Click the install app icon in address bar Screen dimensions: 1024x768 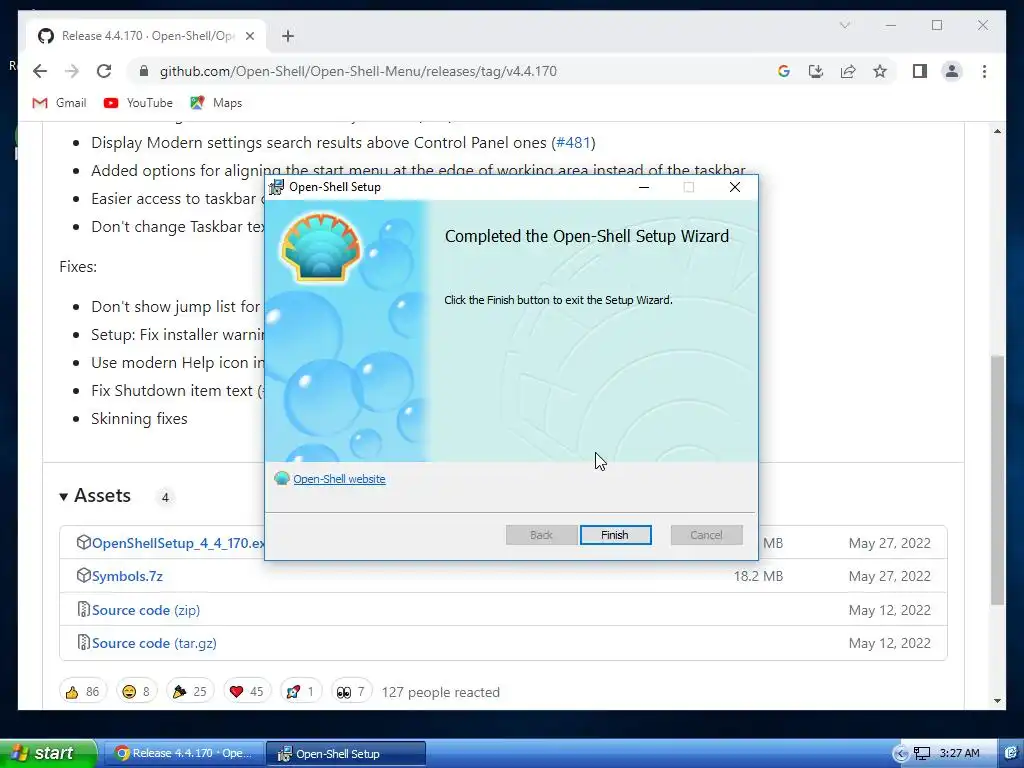point(816,71)
